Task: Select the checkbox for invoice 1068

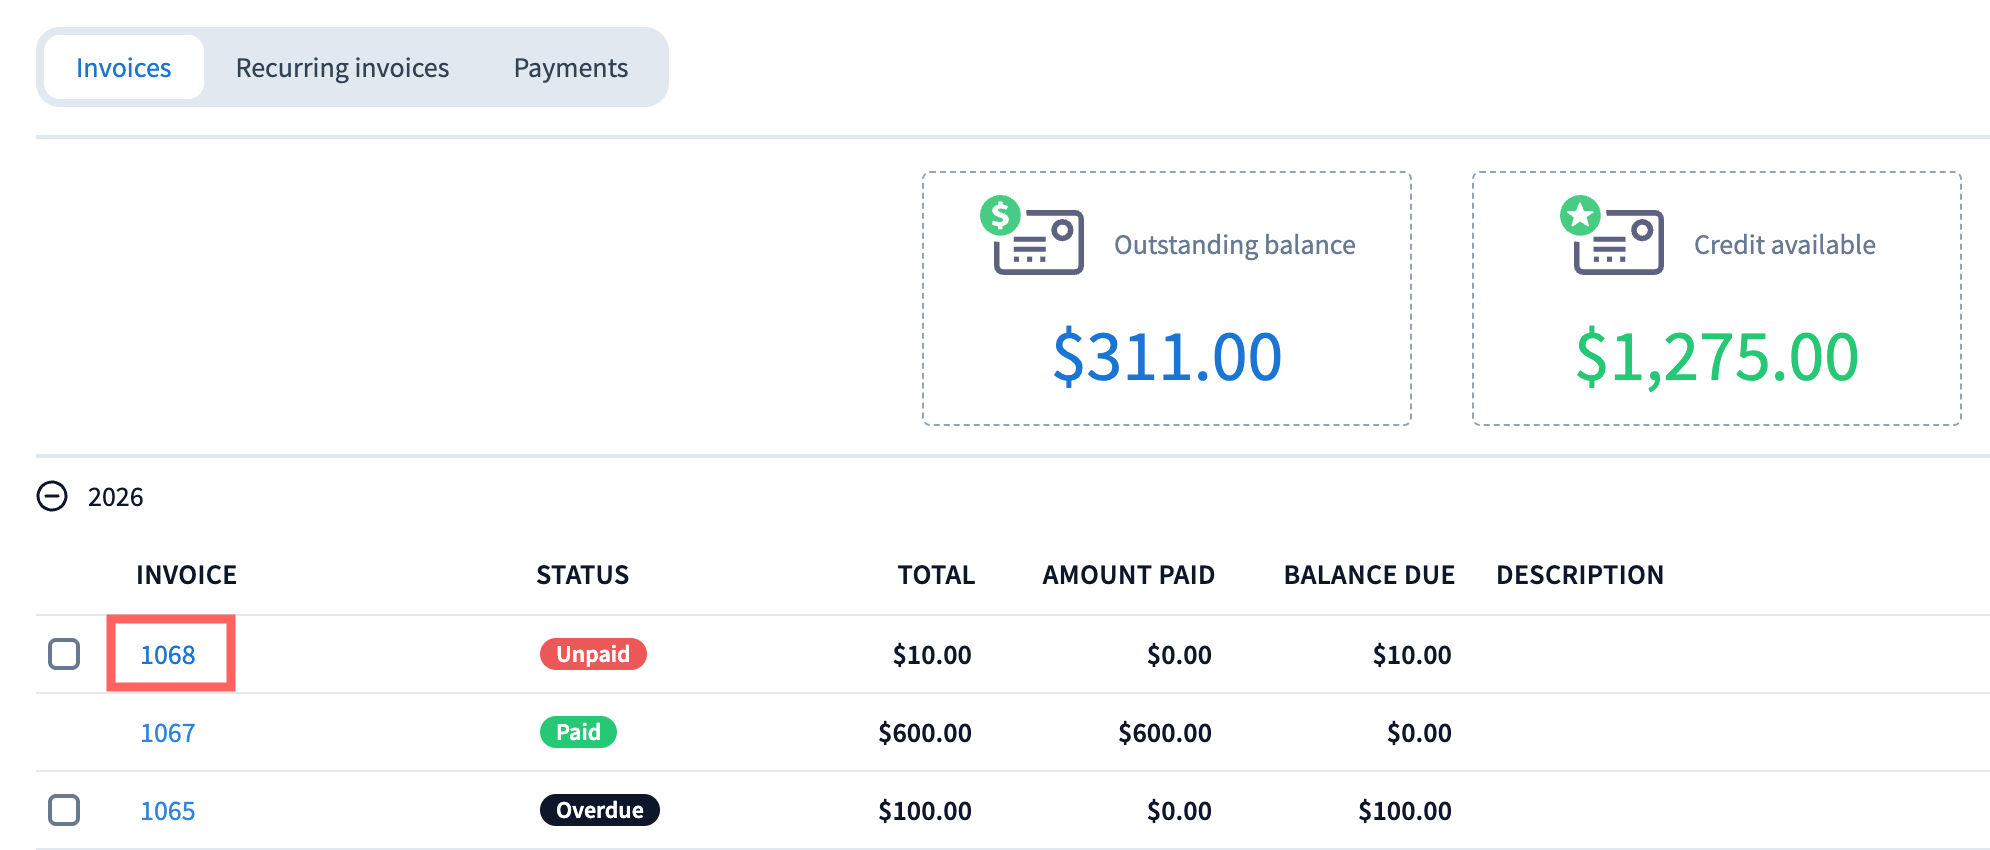Action: click(x=64, y=654)
